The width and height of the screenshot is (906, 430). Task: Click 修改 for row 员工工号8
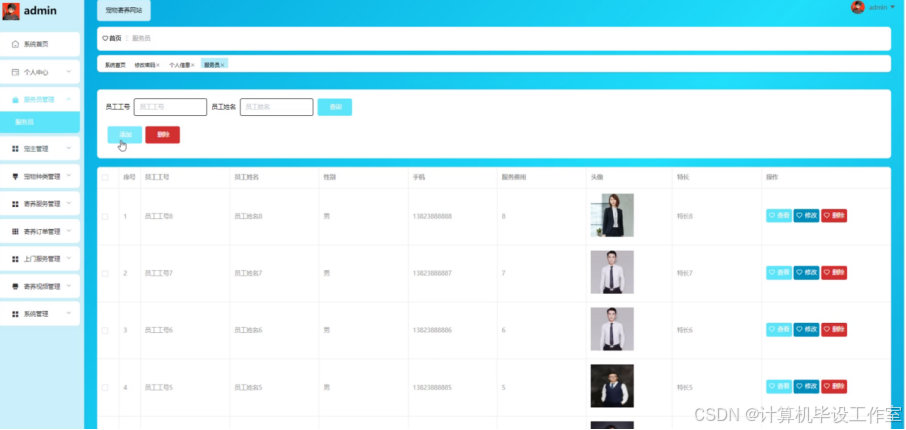806,216
